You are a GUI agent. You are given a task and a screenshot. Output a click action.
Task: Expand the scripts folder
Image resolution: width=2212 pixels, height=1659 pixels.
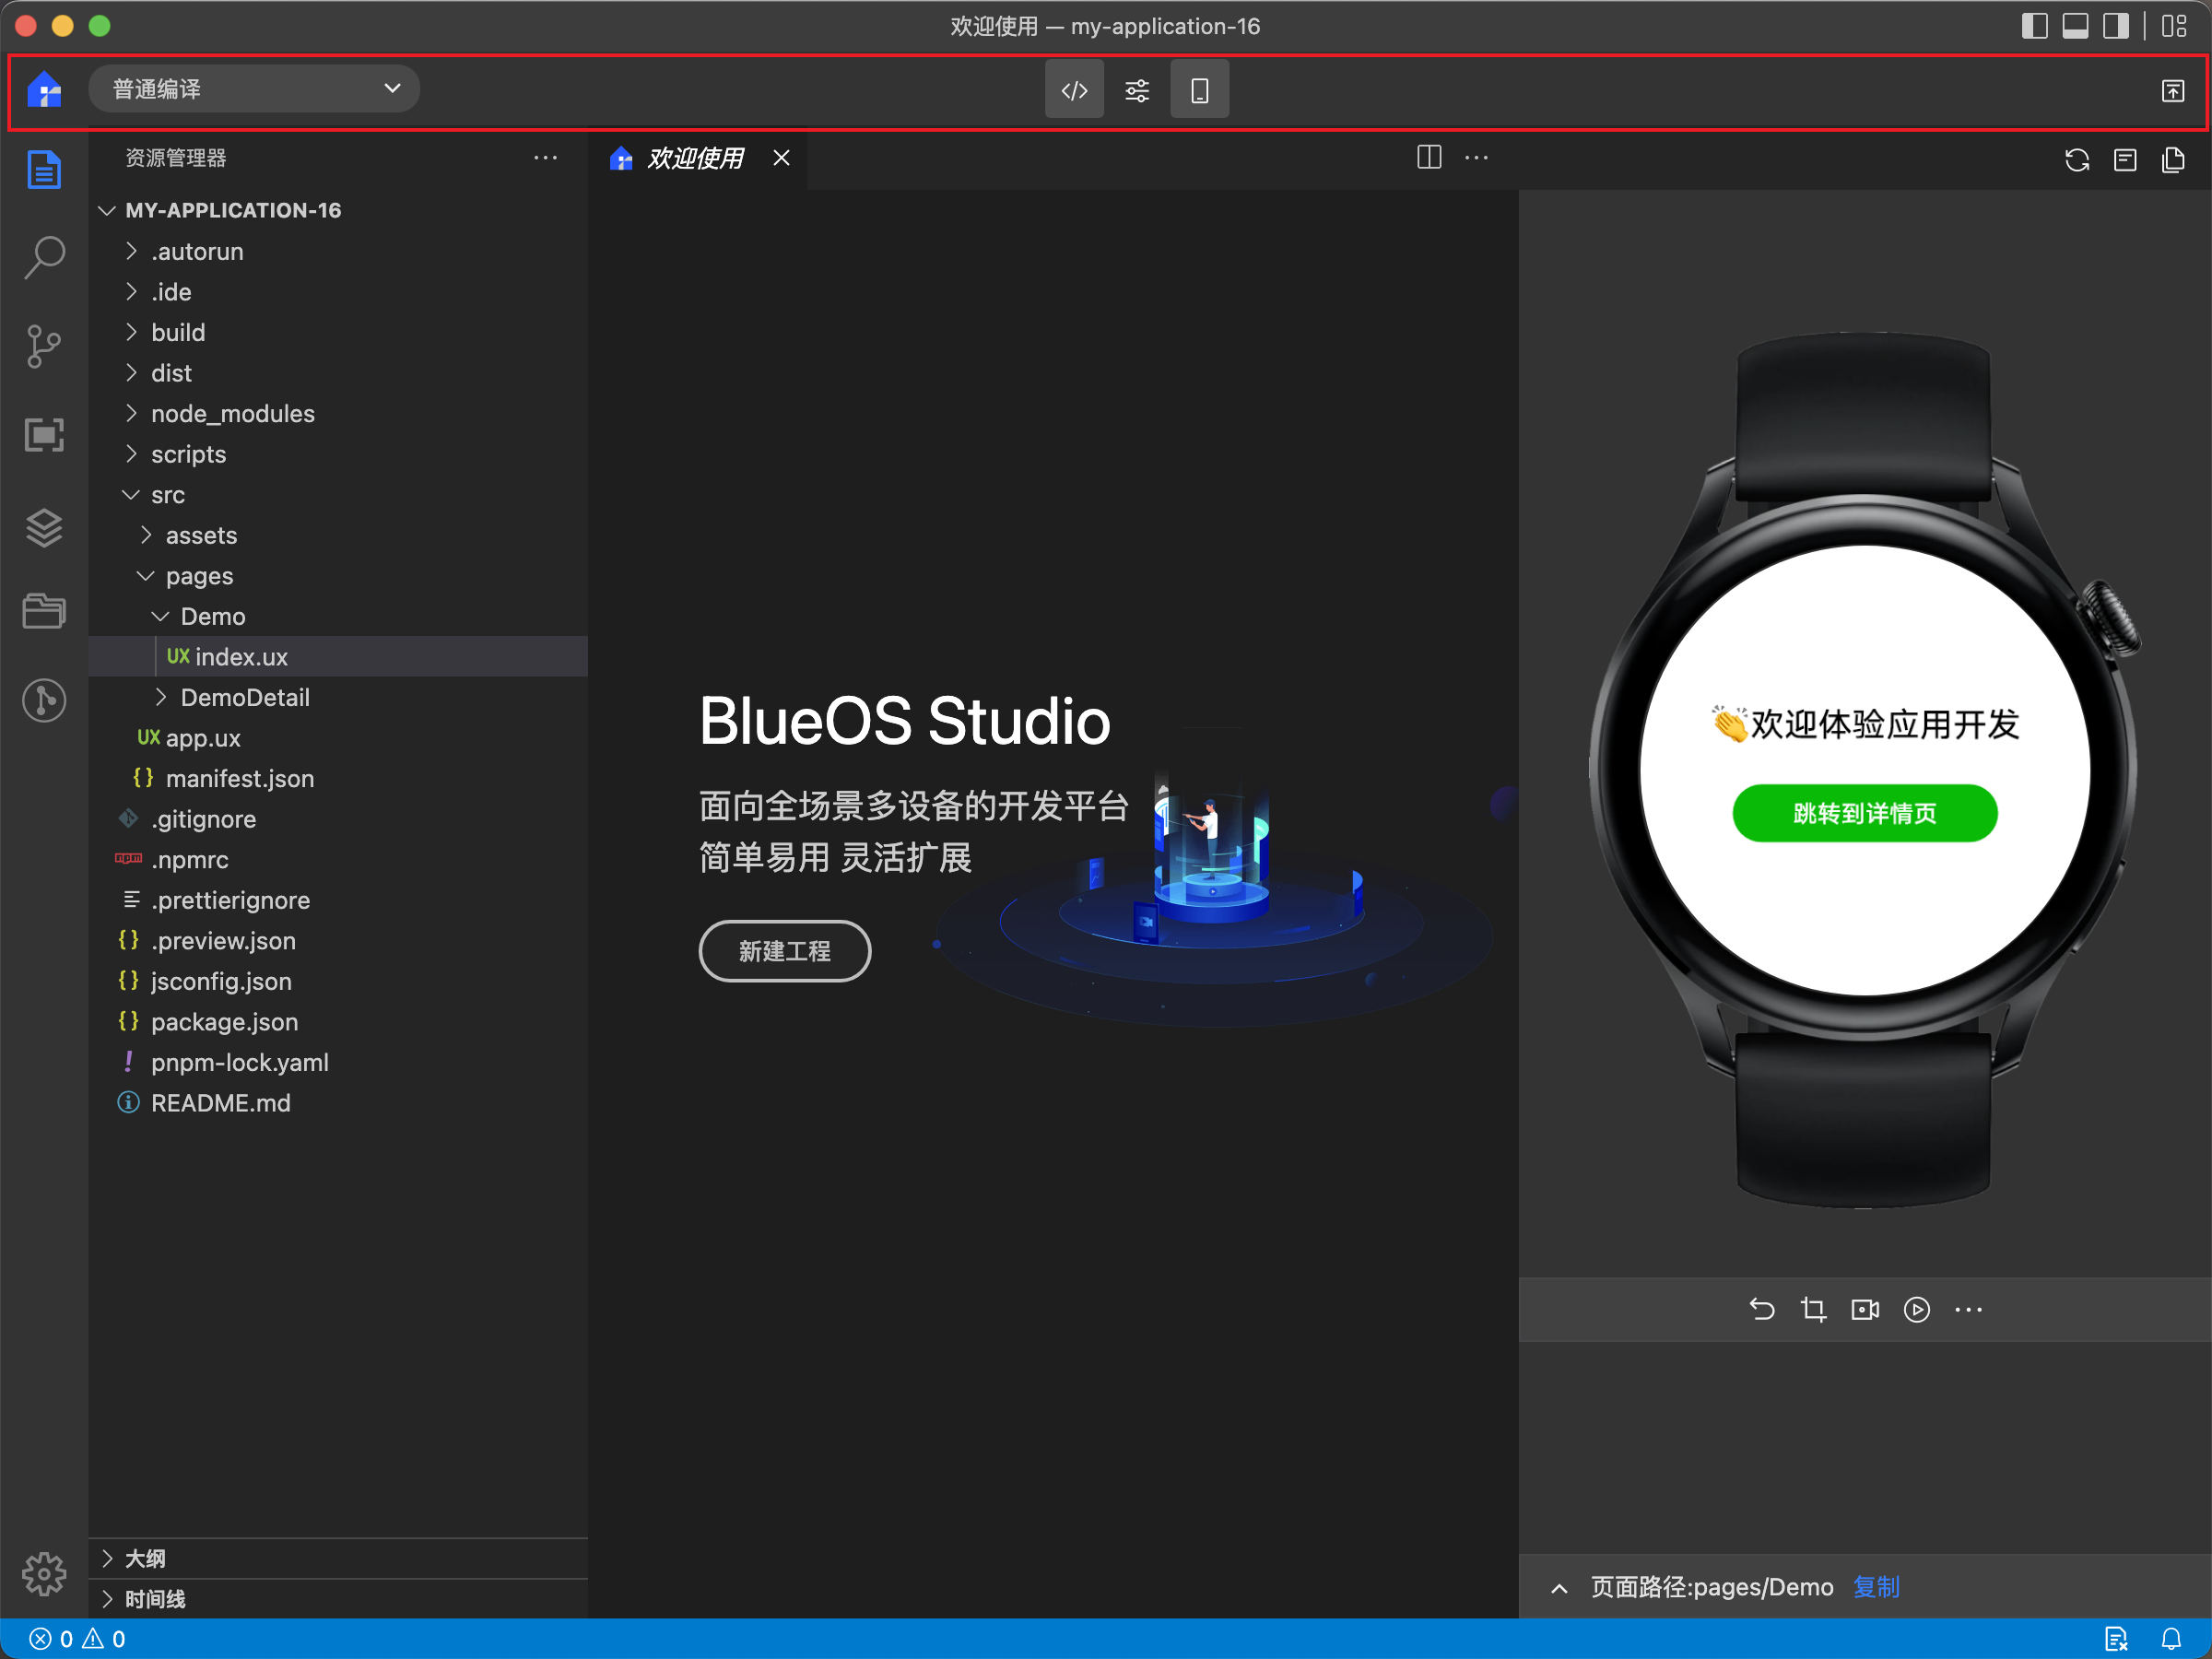[x=338, y=454]
